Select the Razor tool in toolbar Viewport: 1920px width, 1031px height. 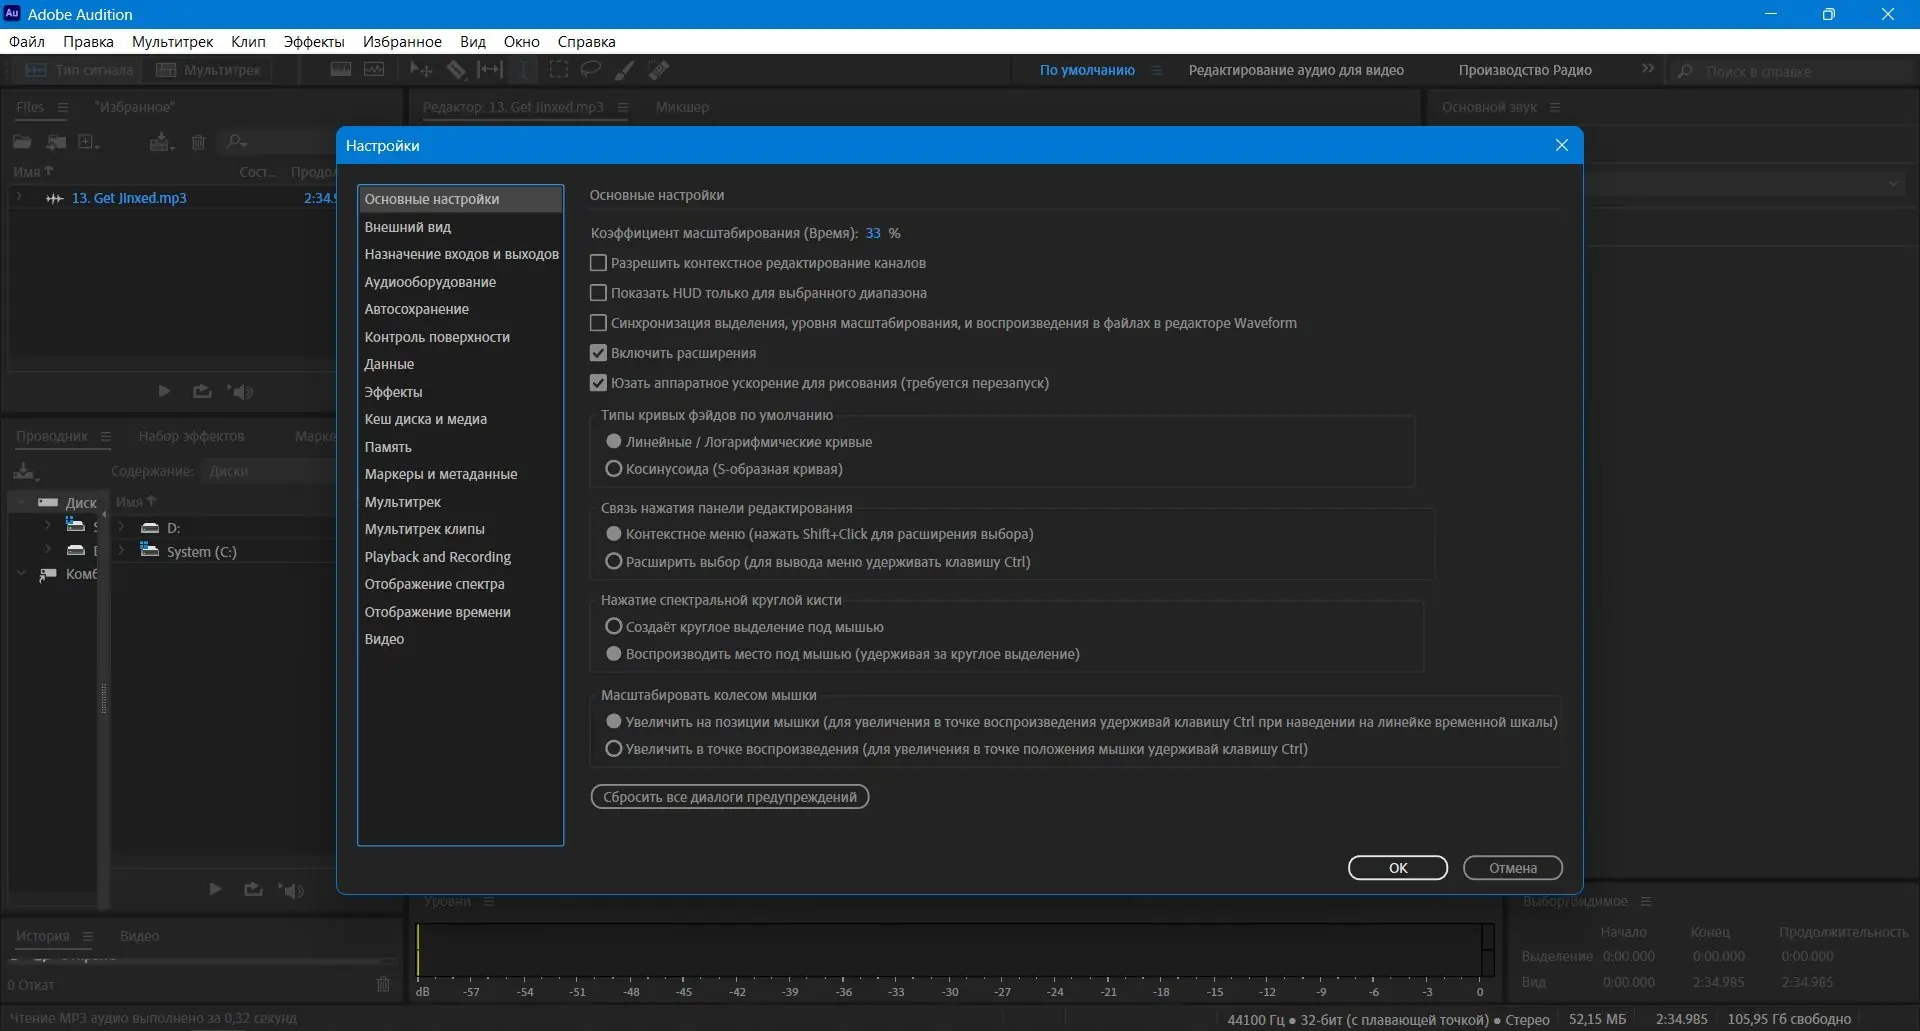tap(456, 70)
